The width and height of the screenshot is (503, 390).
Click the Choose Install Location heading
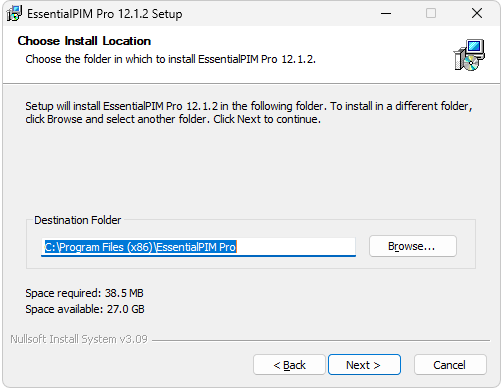tap(84, 41)
